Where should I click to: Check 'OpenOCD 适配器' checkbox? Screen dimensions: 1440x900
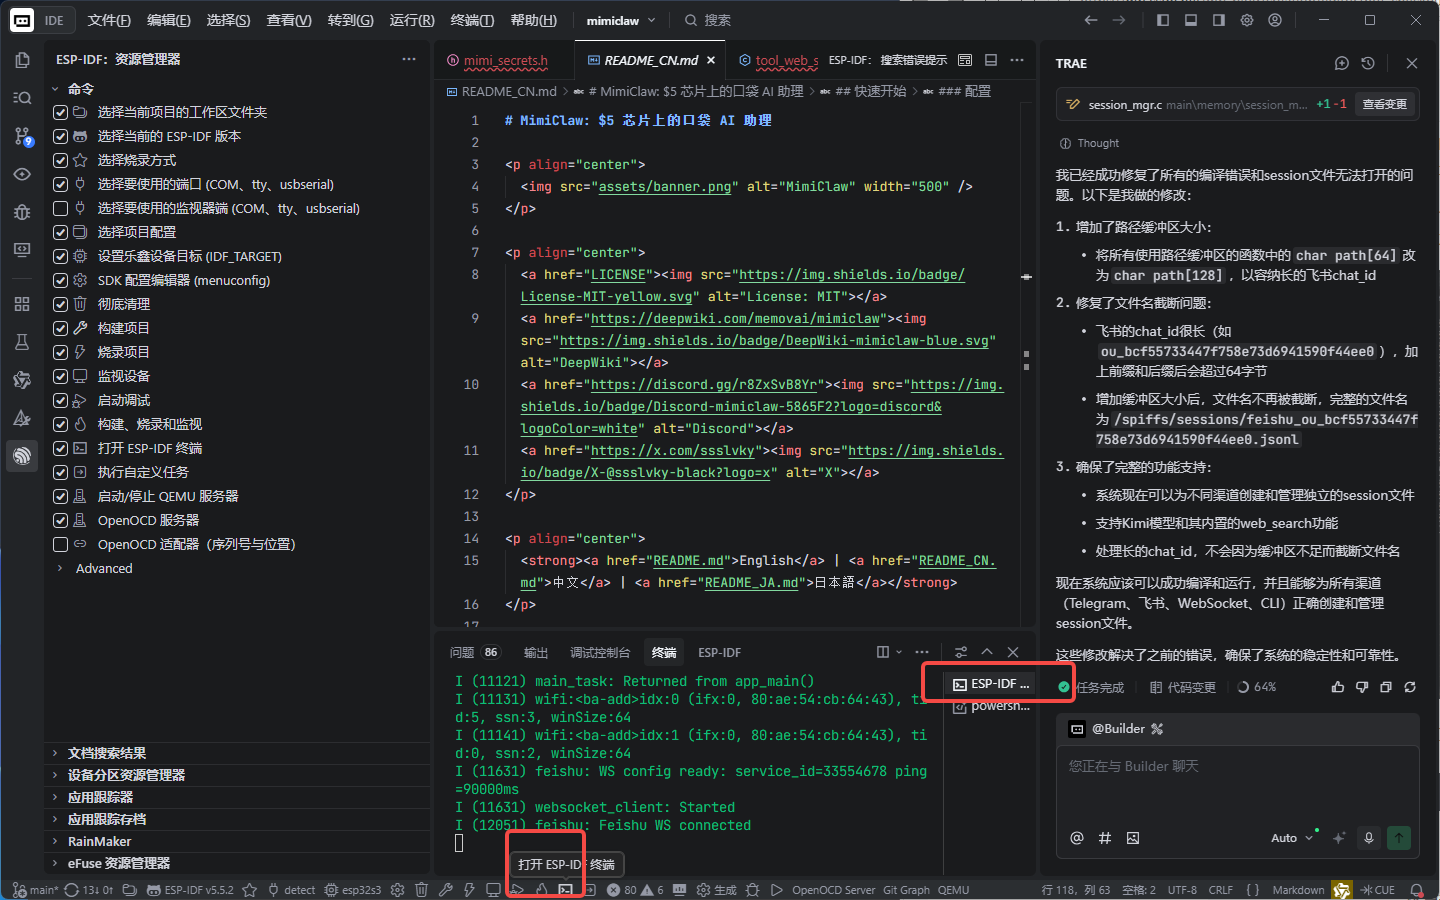(60, 544)
